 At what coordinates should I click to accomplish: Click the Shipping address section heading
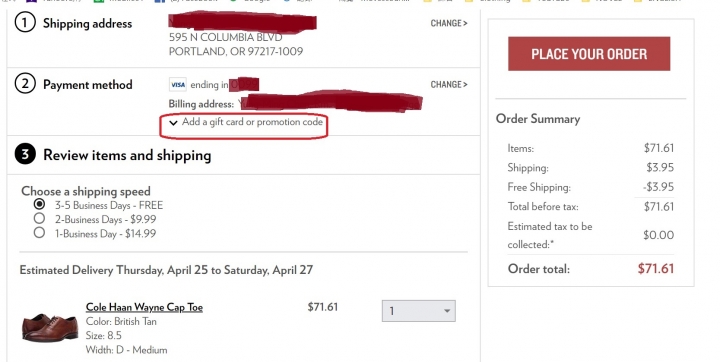click(x=87, y=23)
